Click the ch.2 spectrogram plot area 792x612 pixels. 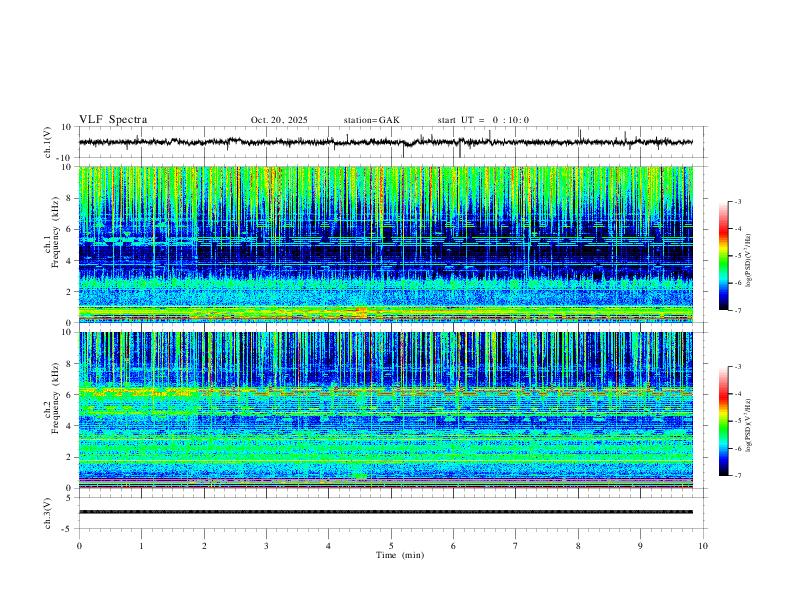(x=385, y=410)
